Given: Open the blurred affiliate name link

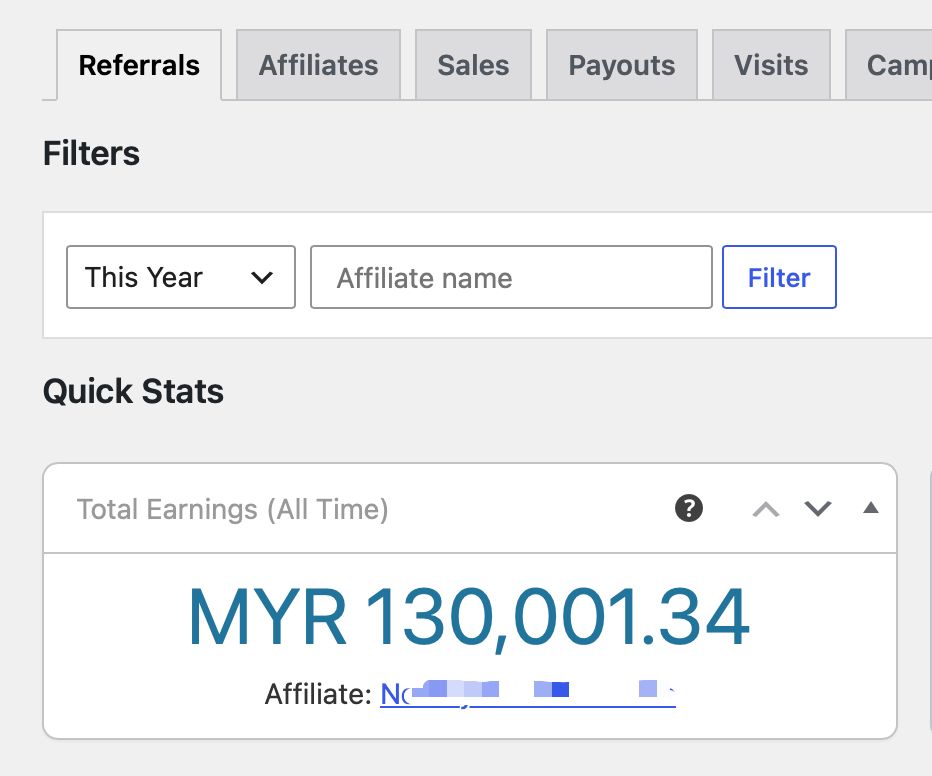Looking at the screenshot, I should pos(528,693).
